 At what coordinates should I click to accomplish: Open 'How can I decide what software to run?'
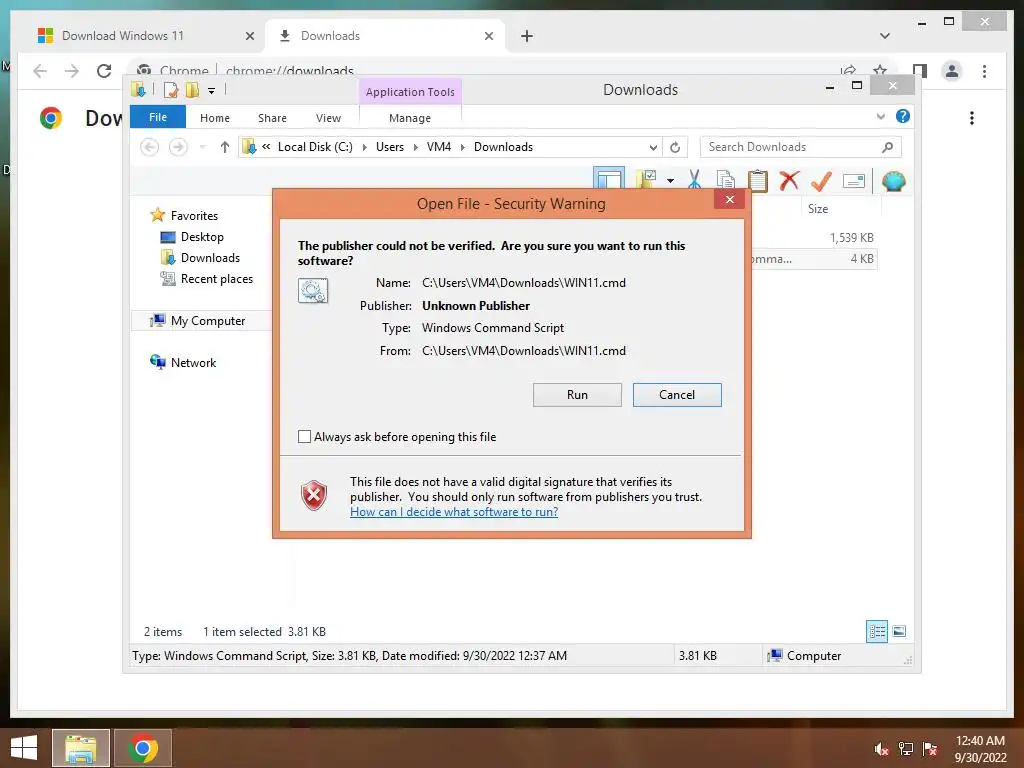pos(454,511)
